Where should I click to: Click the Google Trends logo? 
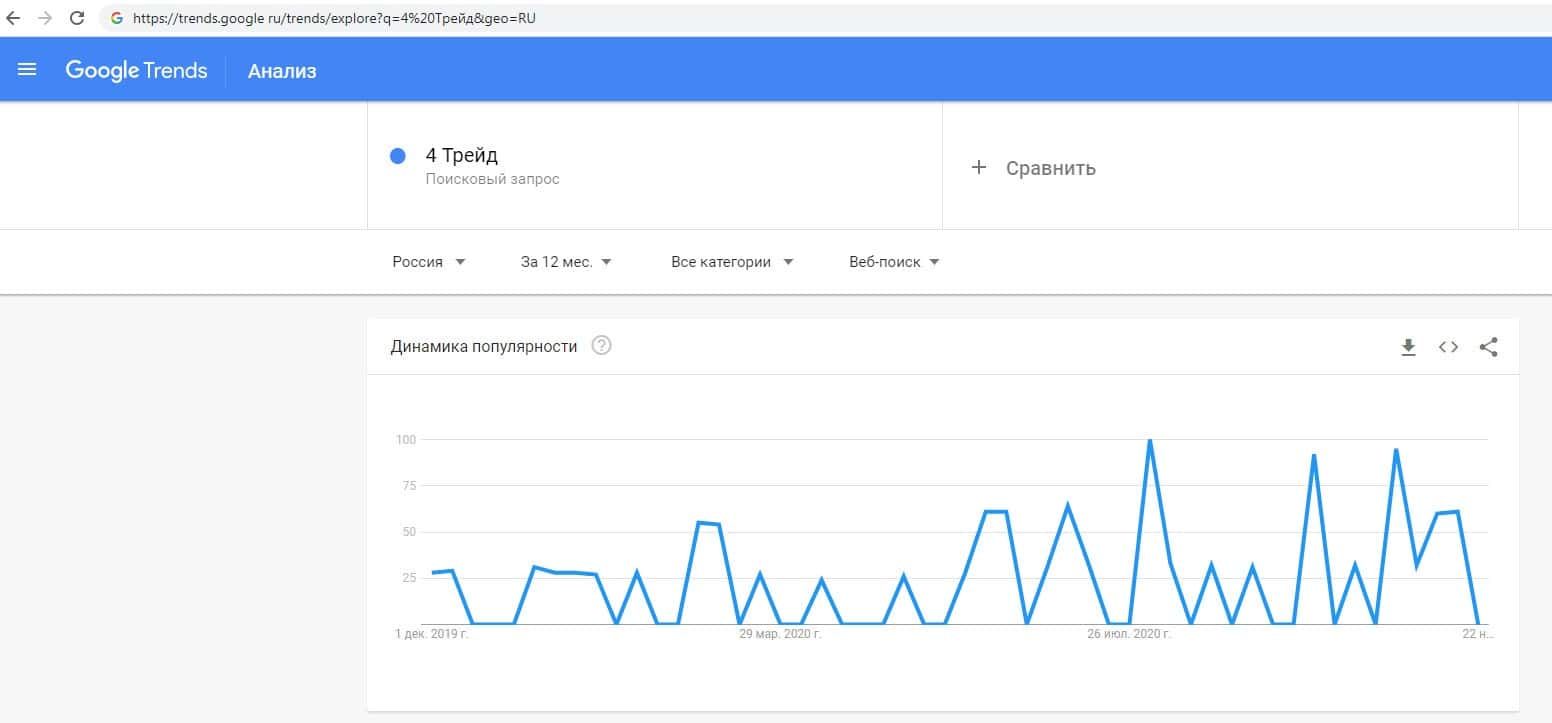pyautogui.click(x=136, y=70)
